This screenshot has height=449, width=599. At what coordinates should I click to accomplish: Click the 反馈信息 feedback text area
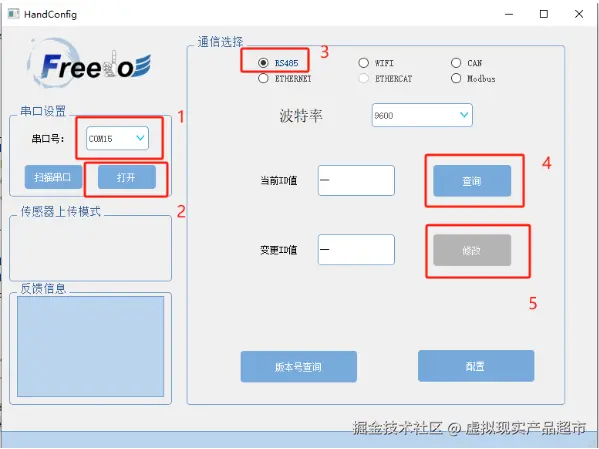point(91,346)
